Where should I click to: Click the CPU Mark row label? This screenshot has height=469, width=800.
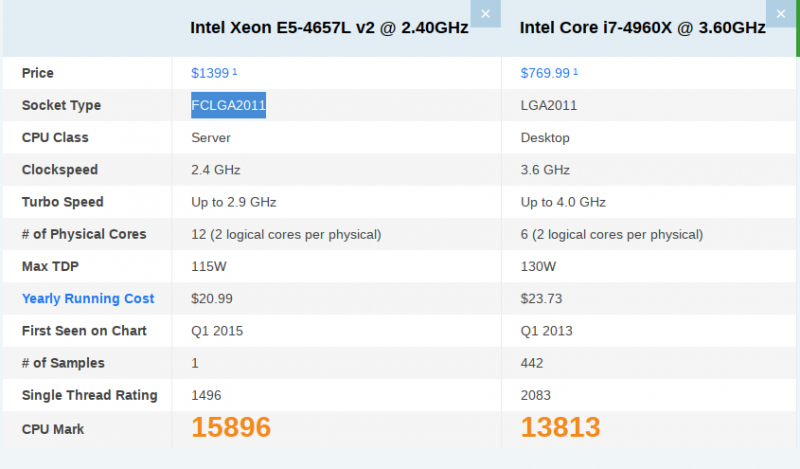[53, 429]
